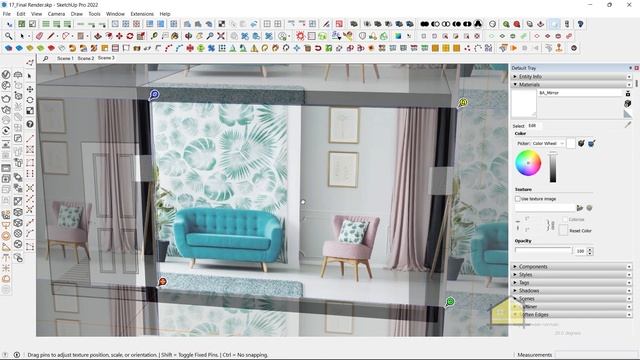Click the Set Material to Default icon
Screen dimensions: 640x360
pyautogui.click(x=628, y=114)
